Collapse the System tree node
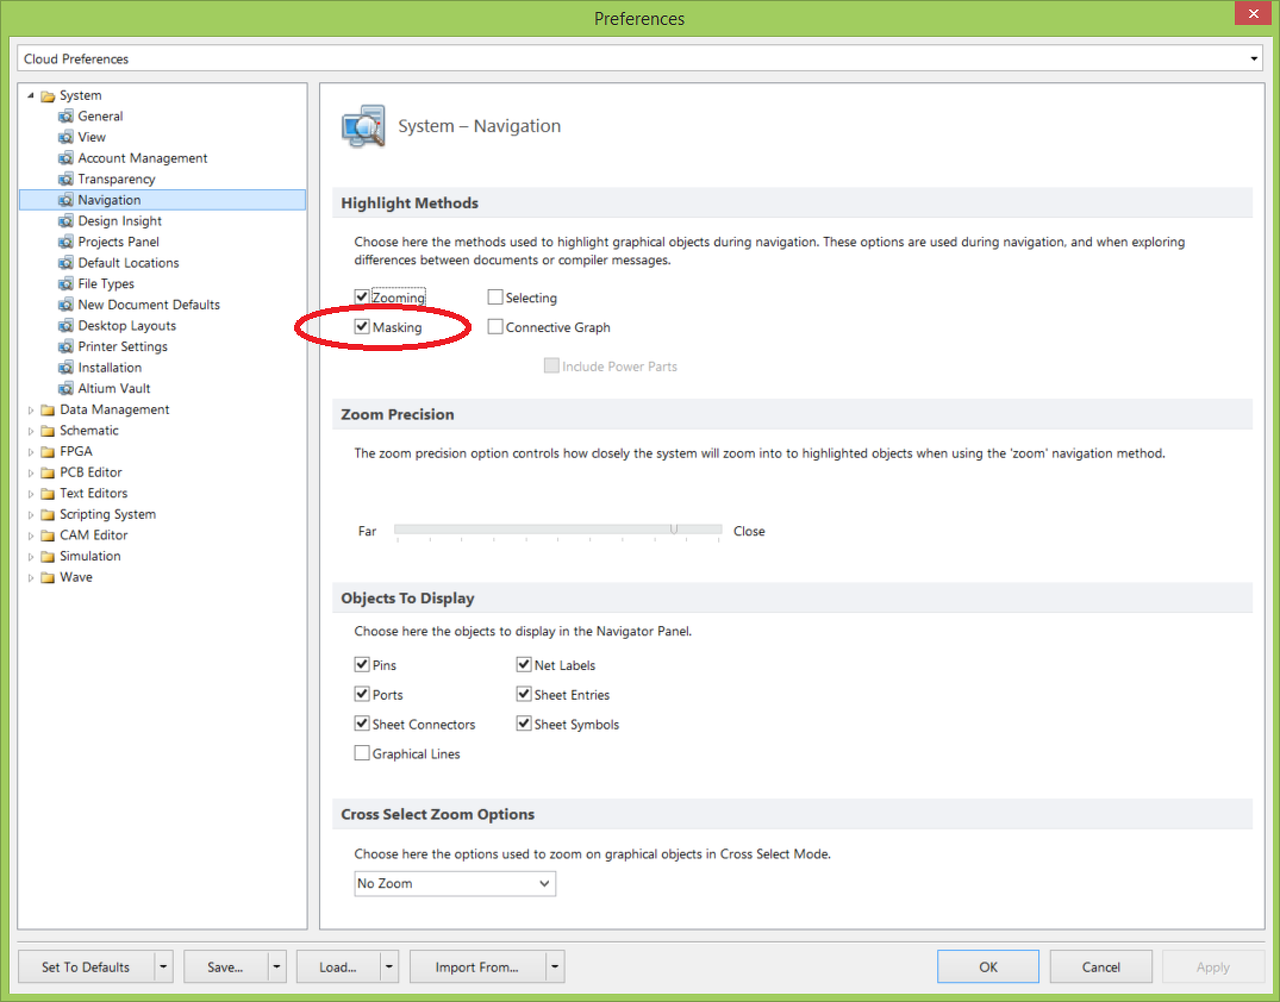The image size is (1280, 1002). click(x=31, y=96)
